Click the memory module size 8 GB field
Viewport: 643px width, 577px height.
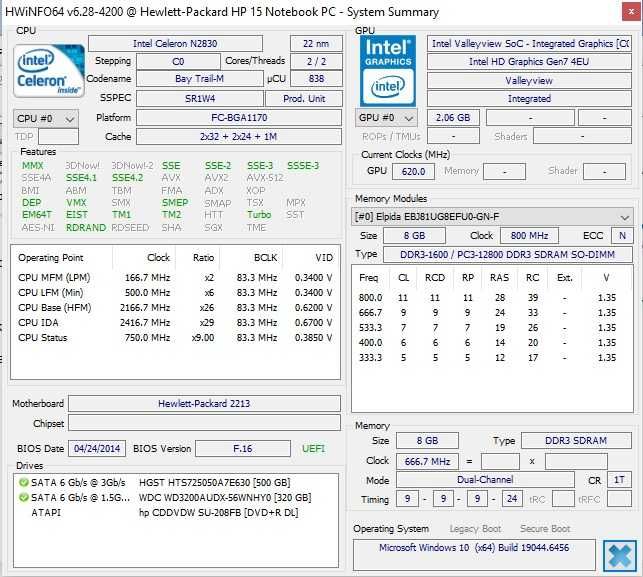(x=414, y=235)
